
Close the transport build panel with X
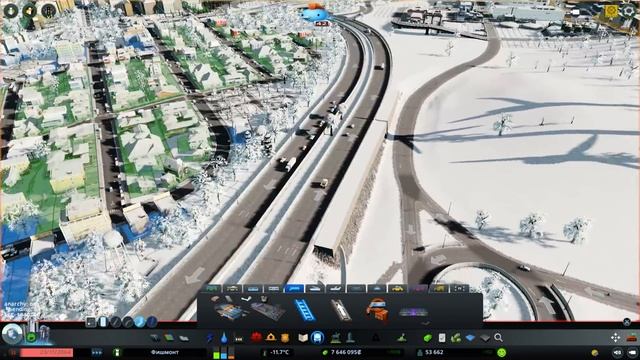click(x=627, y=322)
